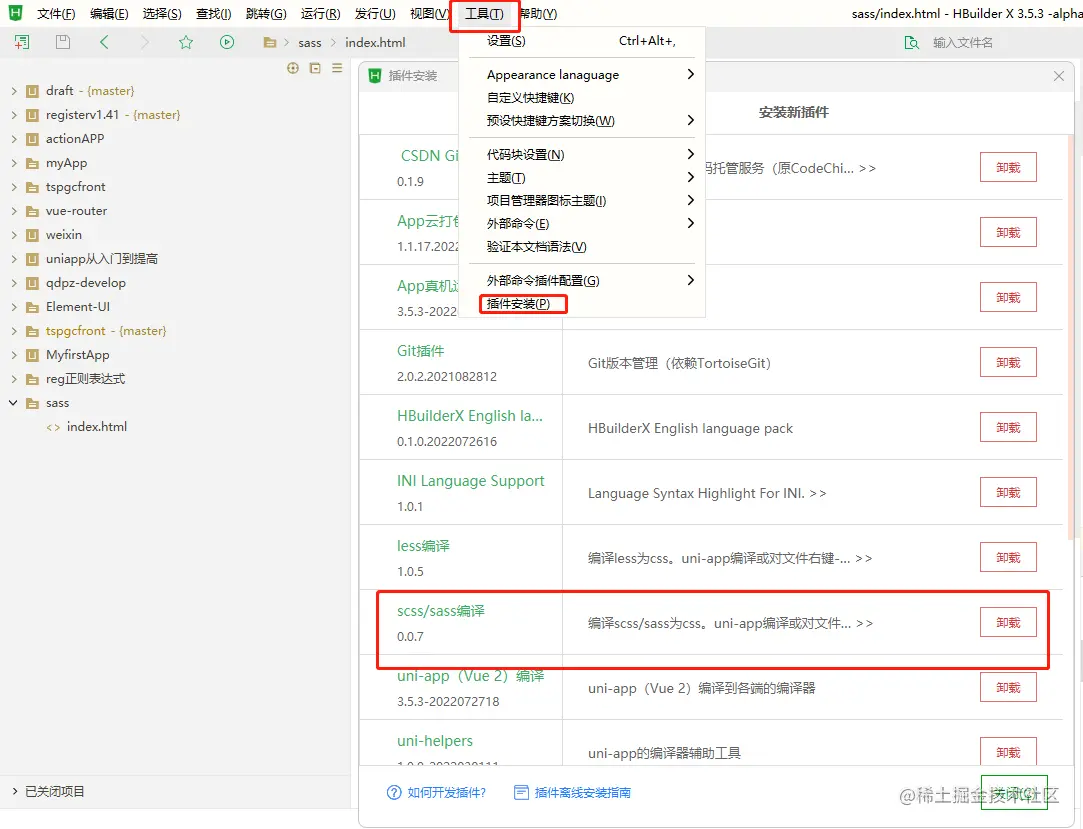The image size is (1083, 829).
Task: Click the collapse all icon in project panel
Action: [315, 68]
